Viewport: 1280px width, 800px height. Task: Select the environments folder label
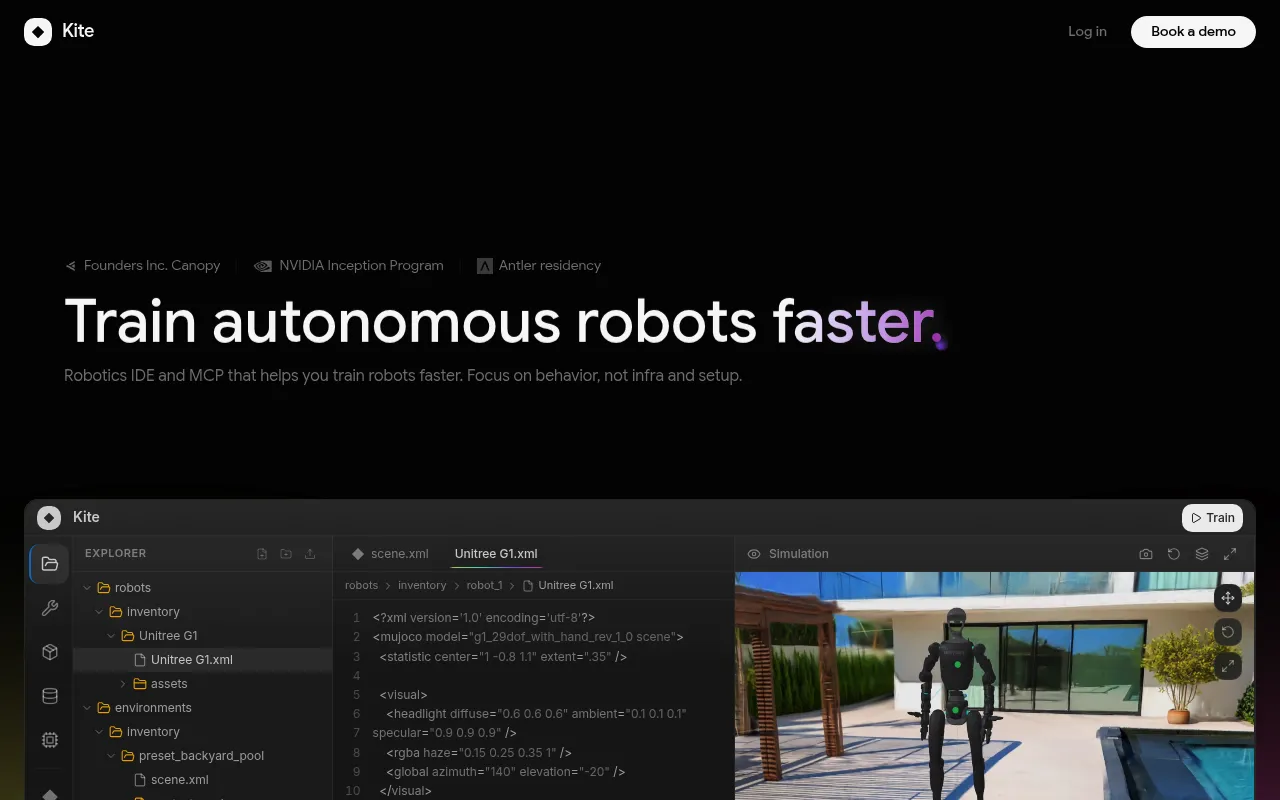[x=153, y=708]
